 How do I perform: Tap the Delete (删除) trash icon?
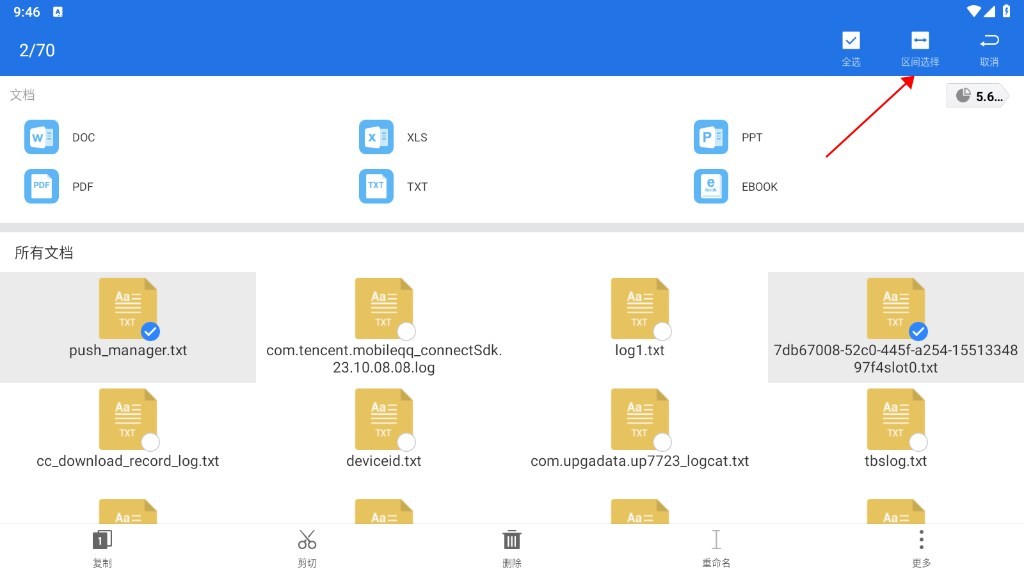[512, 541]
